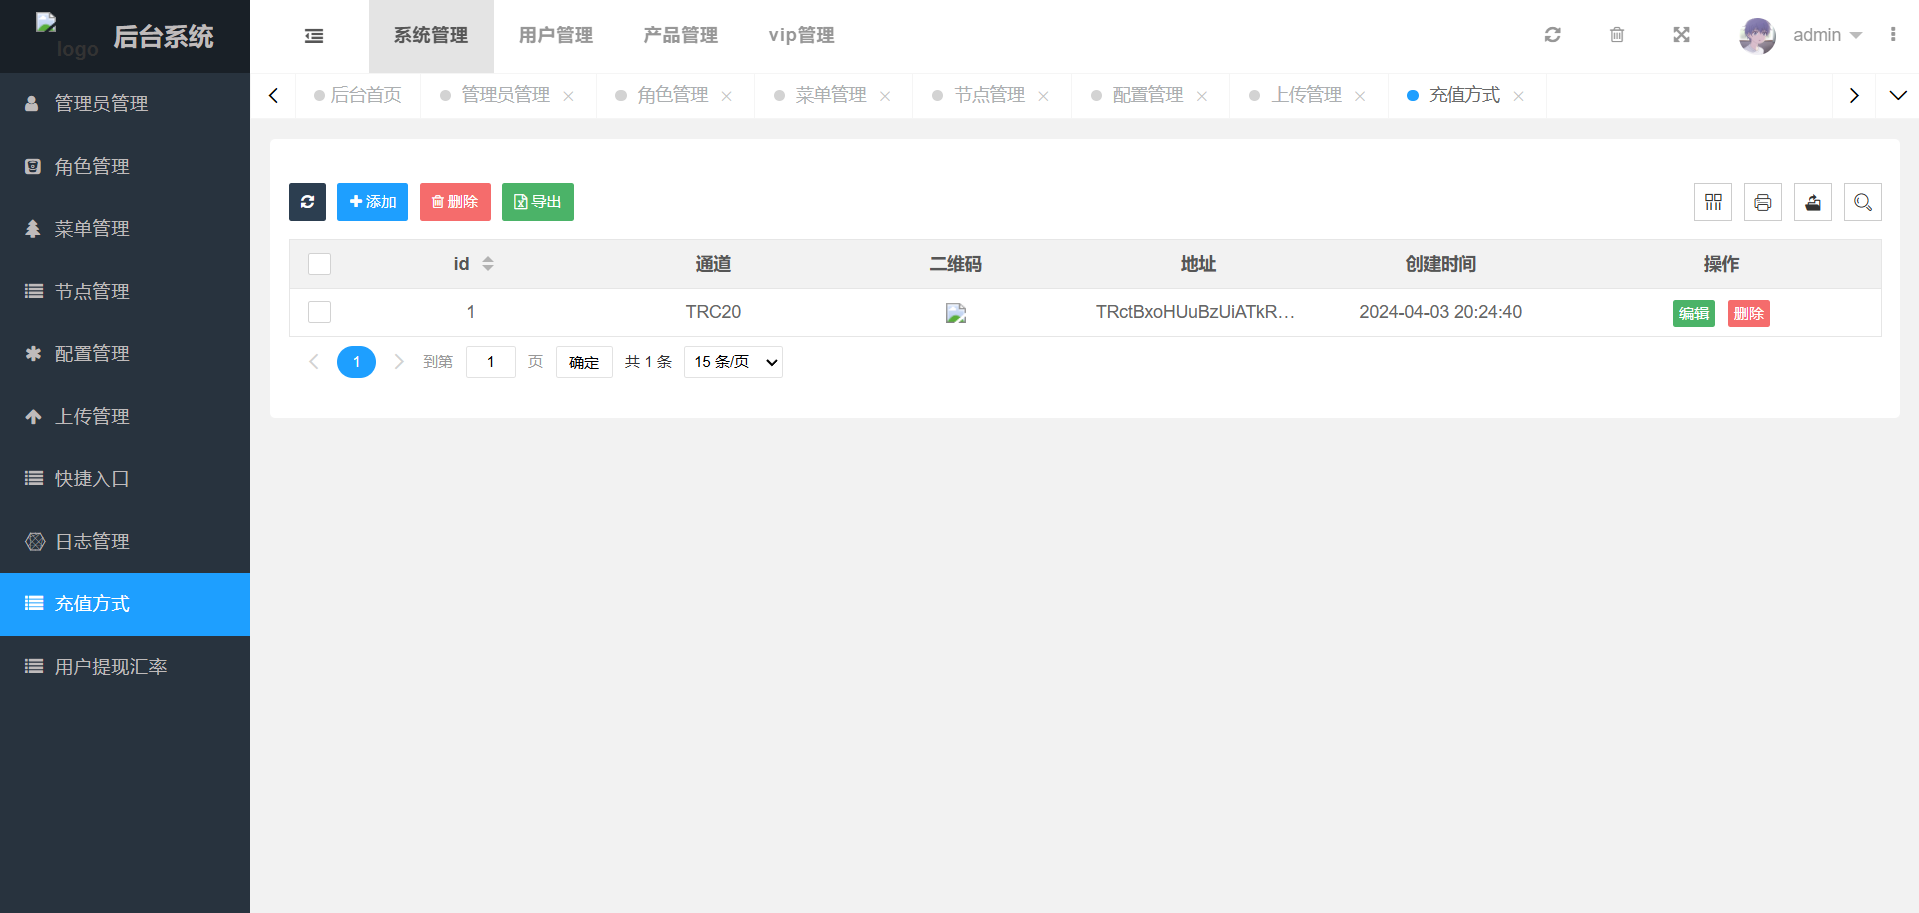Check the TRC20 row checkbox
This screenshot has width=1919, height=913.
319,312
